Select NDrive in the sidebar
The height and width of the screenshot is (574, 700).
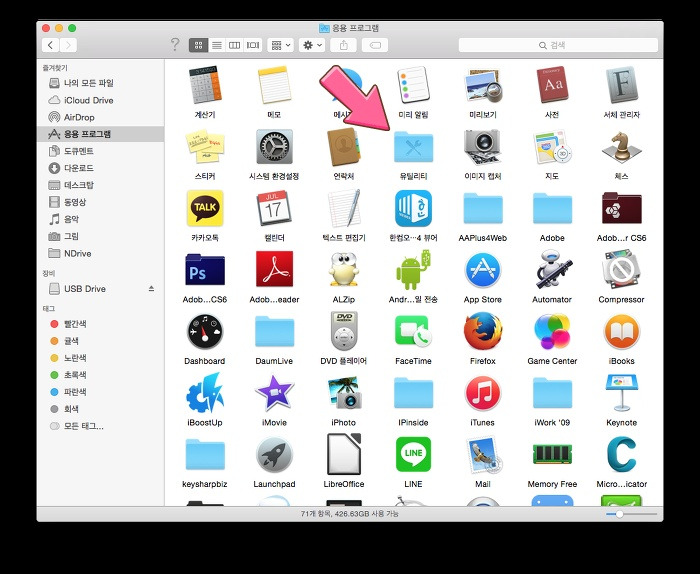(100, 254)
